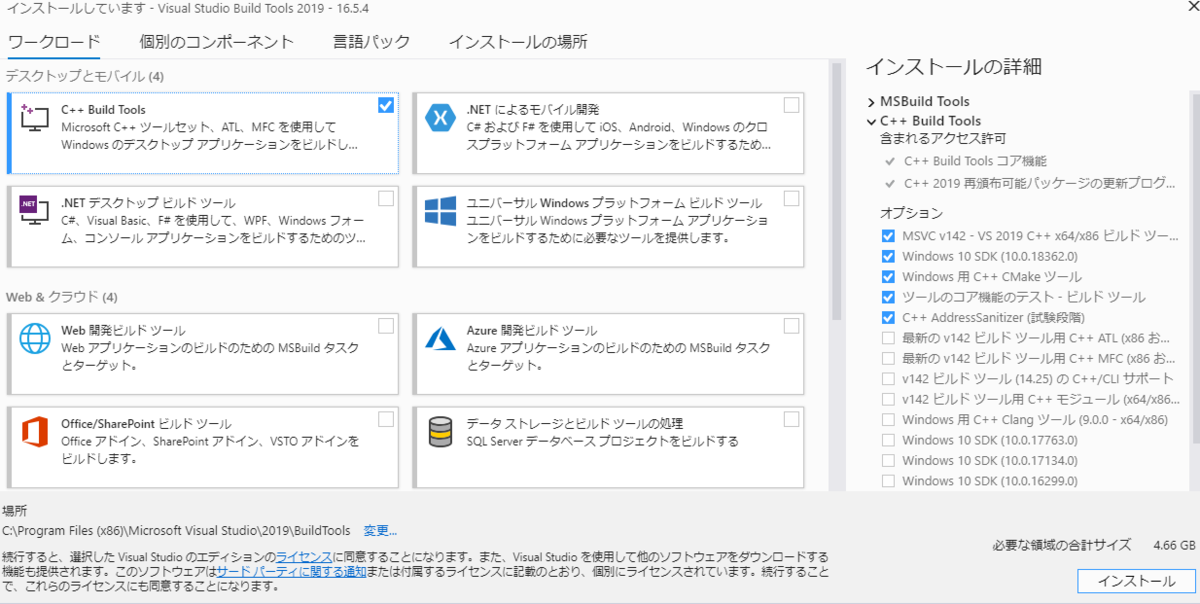Check Windows 10 SDK (10.0.17134.0) option

click(x=888, y=461)
